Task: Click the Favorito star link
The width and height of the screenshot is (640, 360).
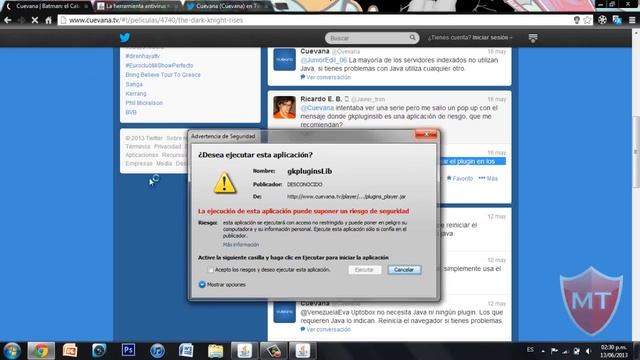Action: [460, 178]
